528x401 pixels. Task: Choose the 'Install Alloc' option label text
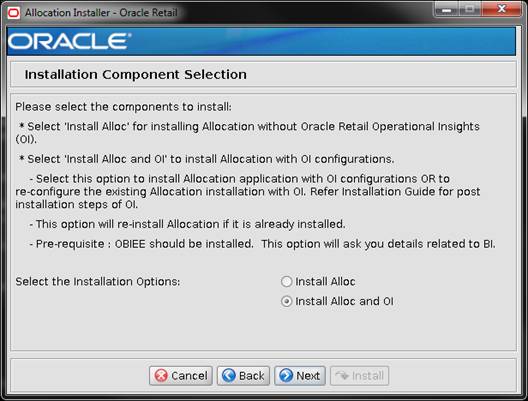(x=325, y=281)
